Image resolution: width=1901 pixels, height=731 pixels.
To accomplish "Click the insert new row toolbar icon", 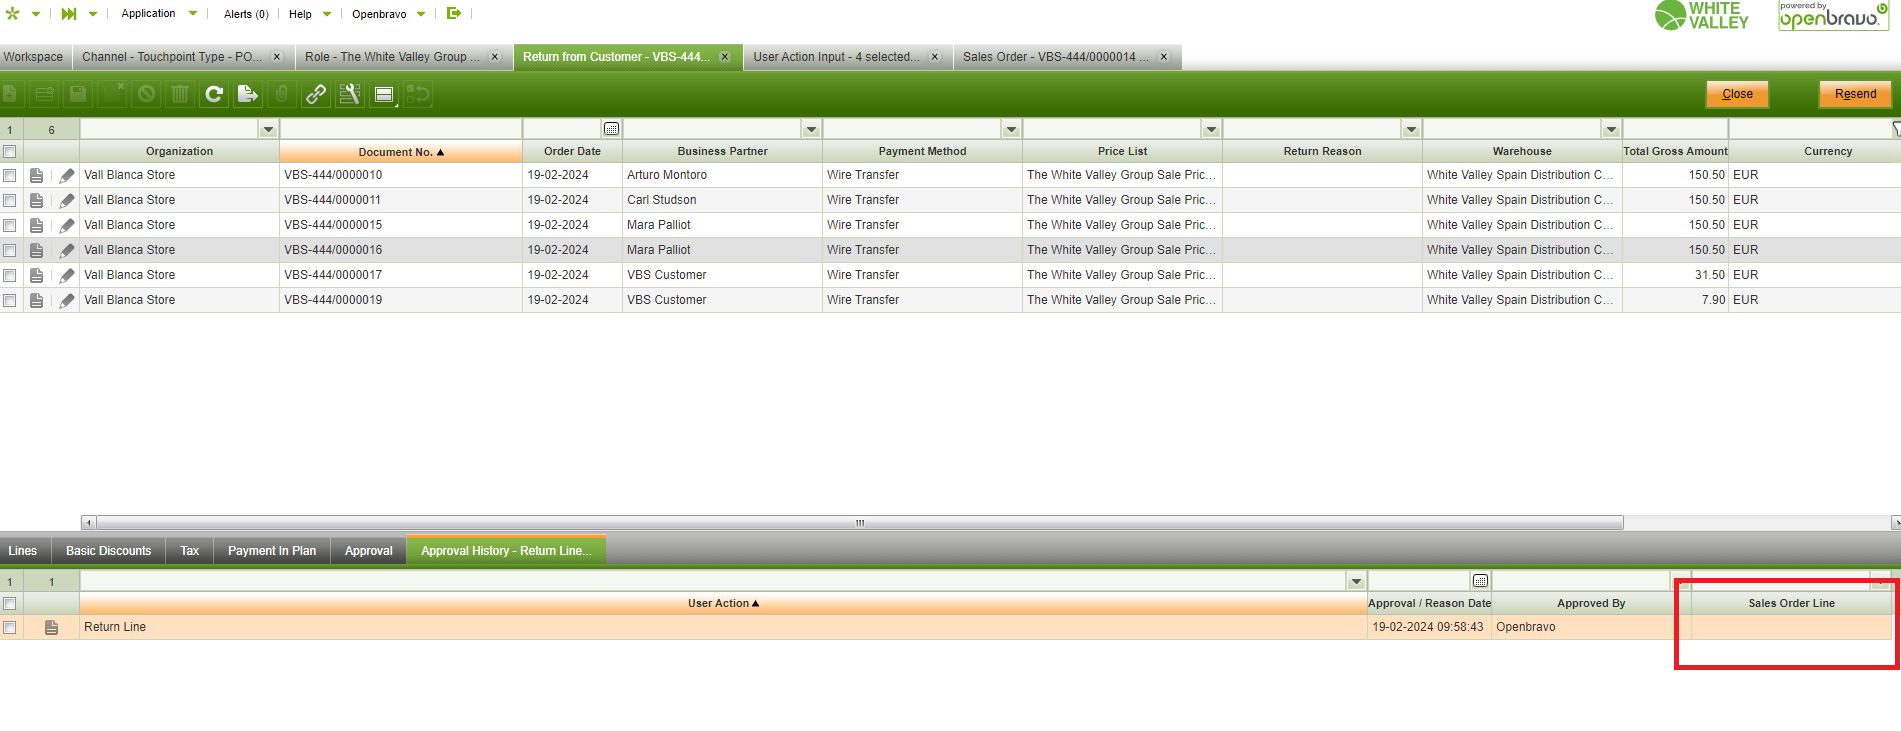I will coord(44,94).
